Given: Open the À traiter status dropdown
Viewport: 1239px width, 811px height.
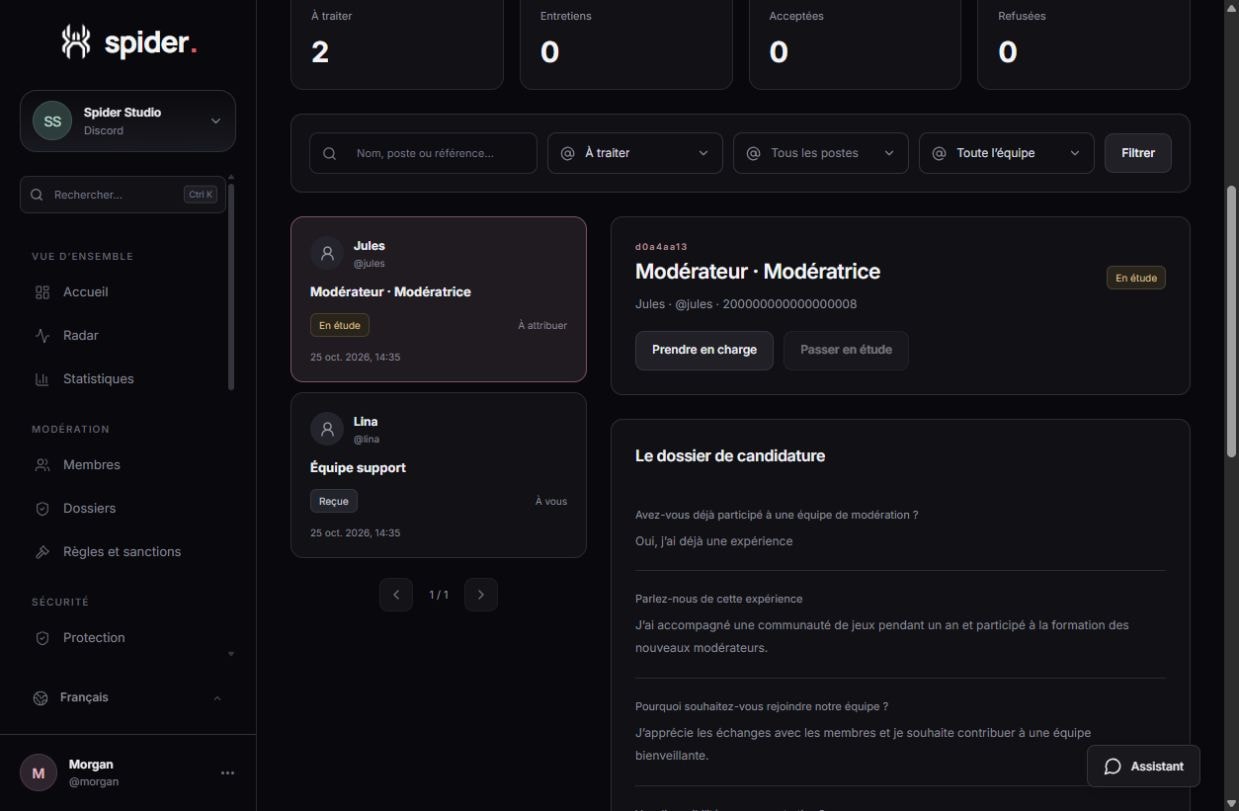Looking at the screenshot, I should pos(635,154).
